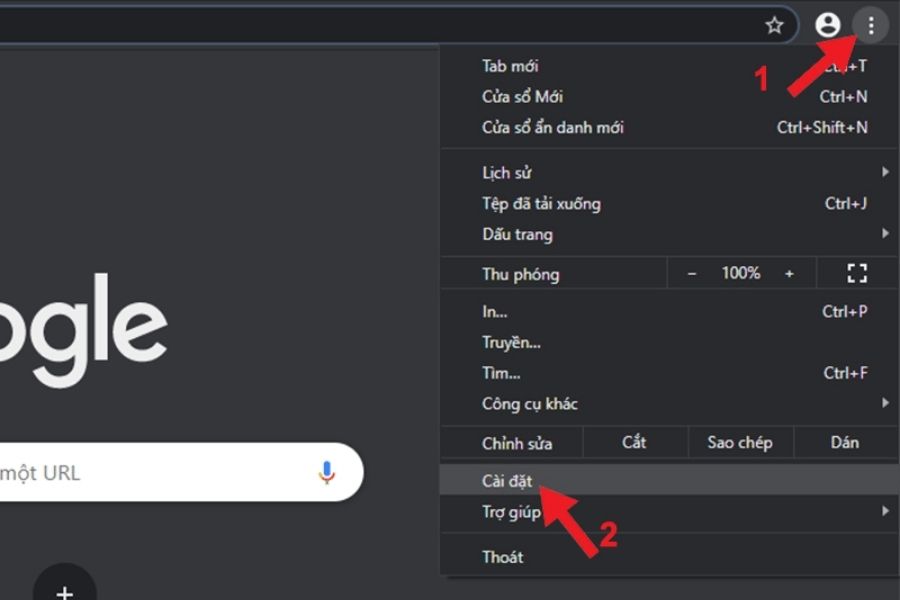Click the zoom out minus icon
The image size is (900, 600).
[691, 273]
